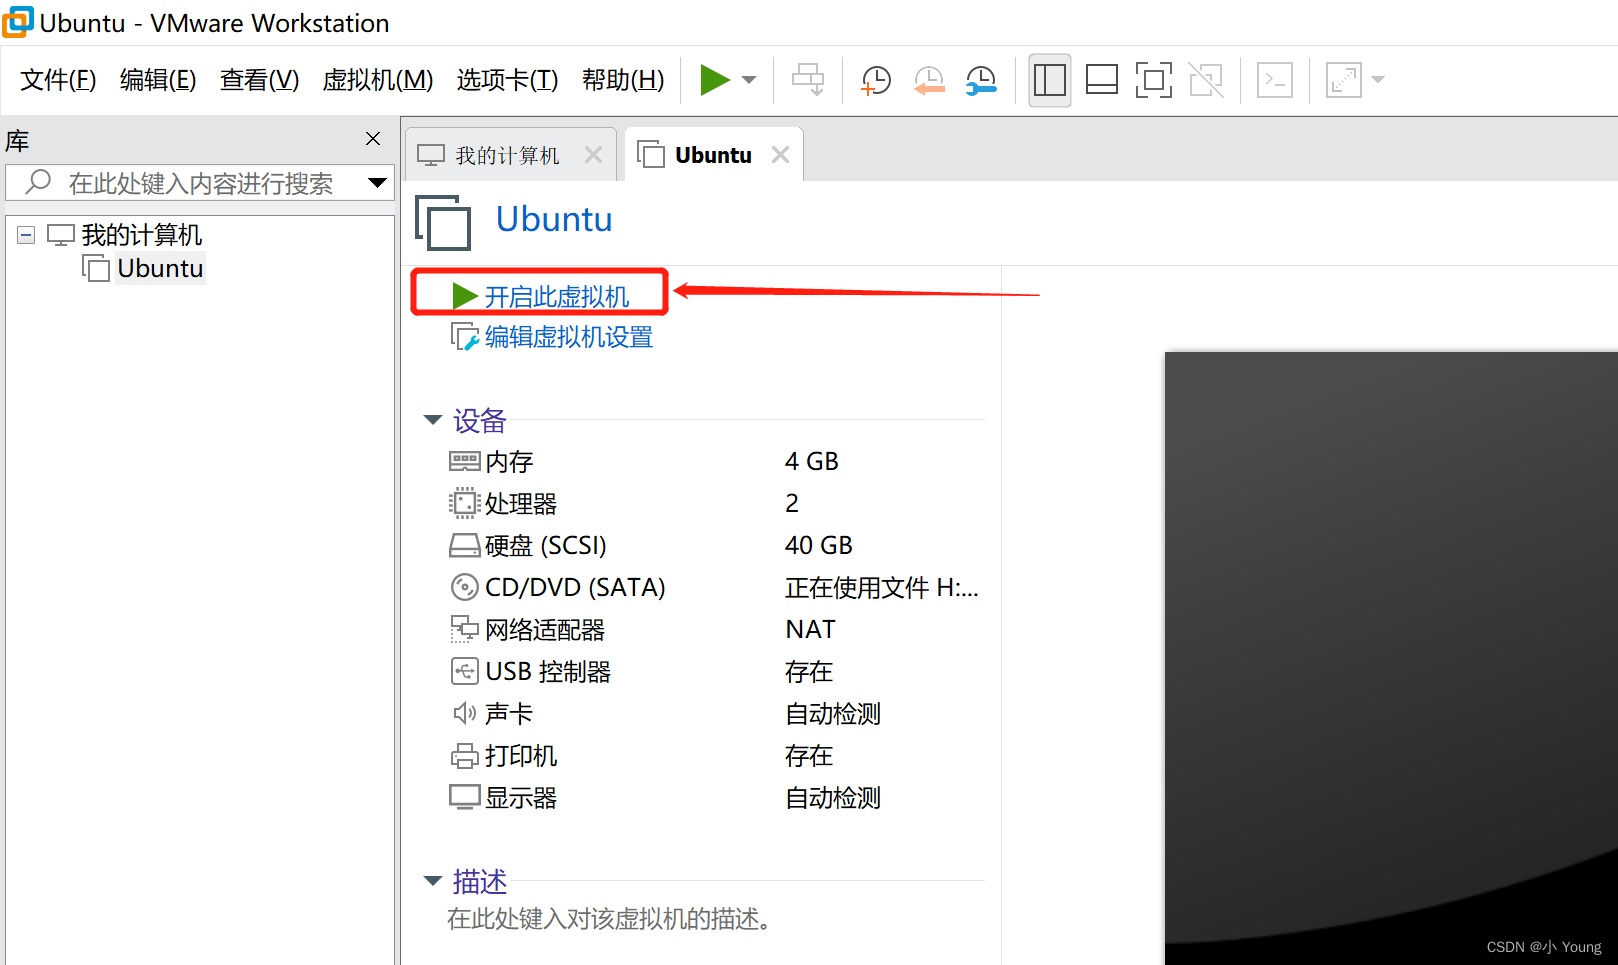Click the 40 GB disk value
Screen dimensions: 1618x965
pyautogui.click(x=819, y=545)
